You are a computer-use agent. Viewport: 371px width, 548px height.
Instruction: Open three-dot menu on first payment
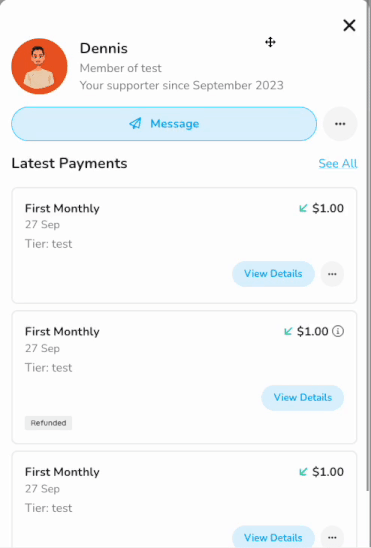pyautogui.click(x=332, y=274)
